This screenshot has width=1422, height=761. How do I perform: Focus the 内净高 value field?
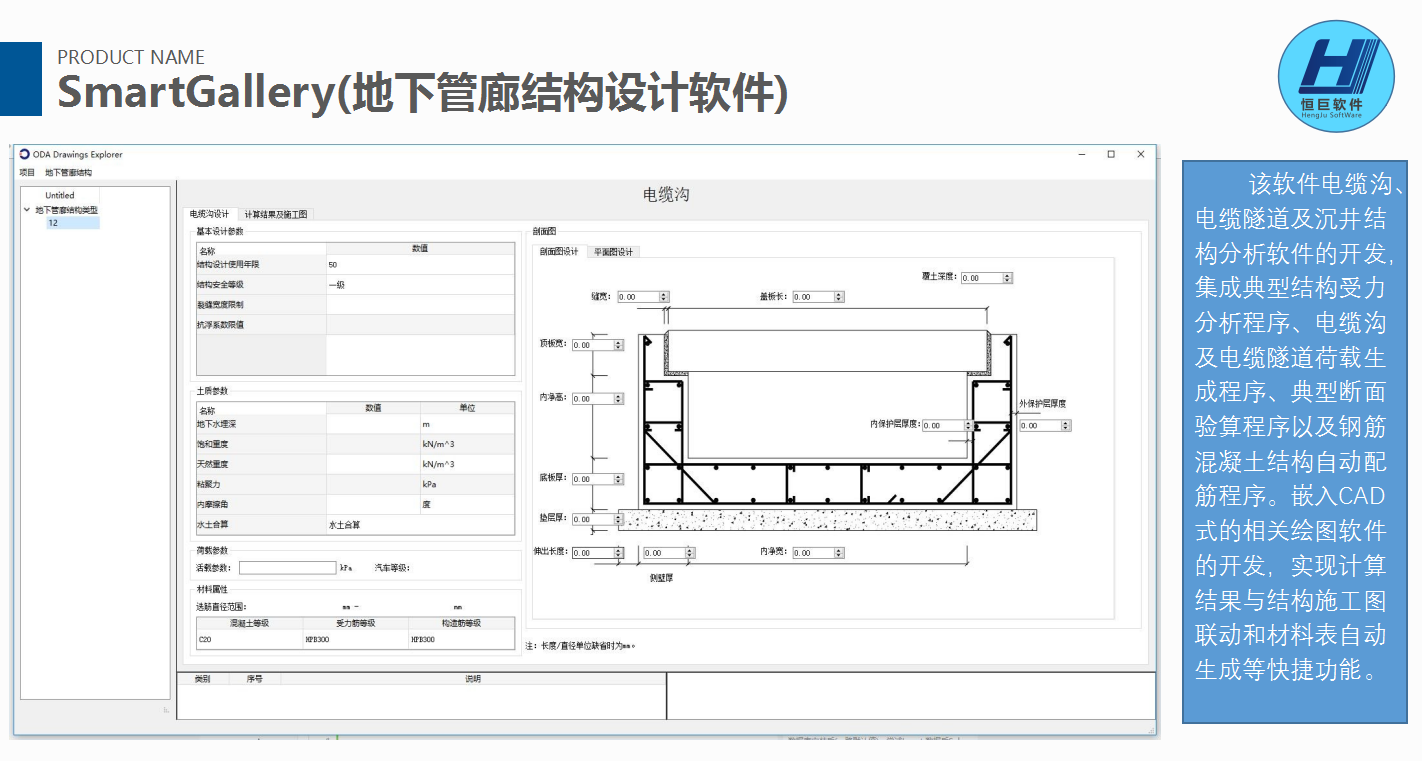click(592, 399)
